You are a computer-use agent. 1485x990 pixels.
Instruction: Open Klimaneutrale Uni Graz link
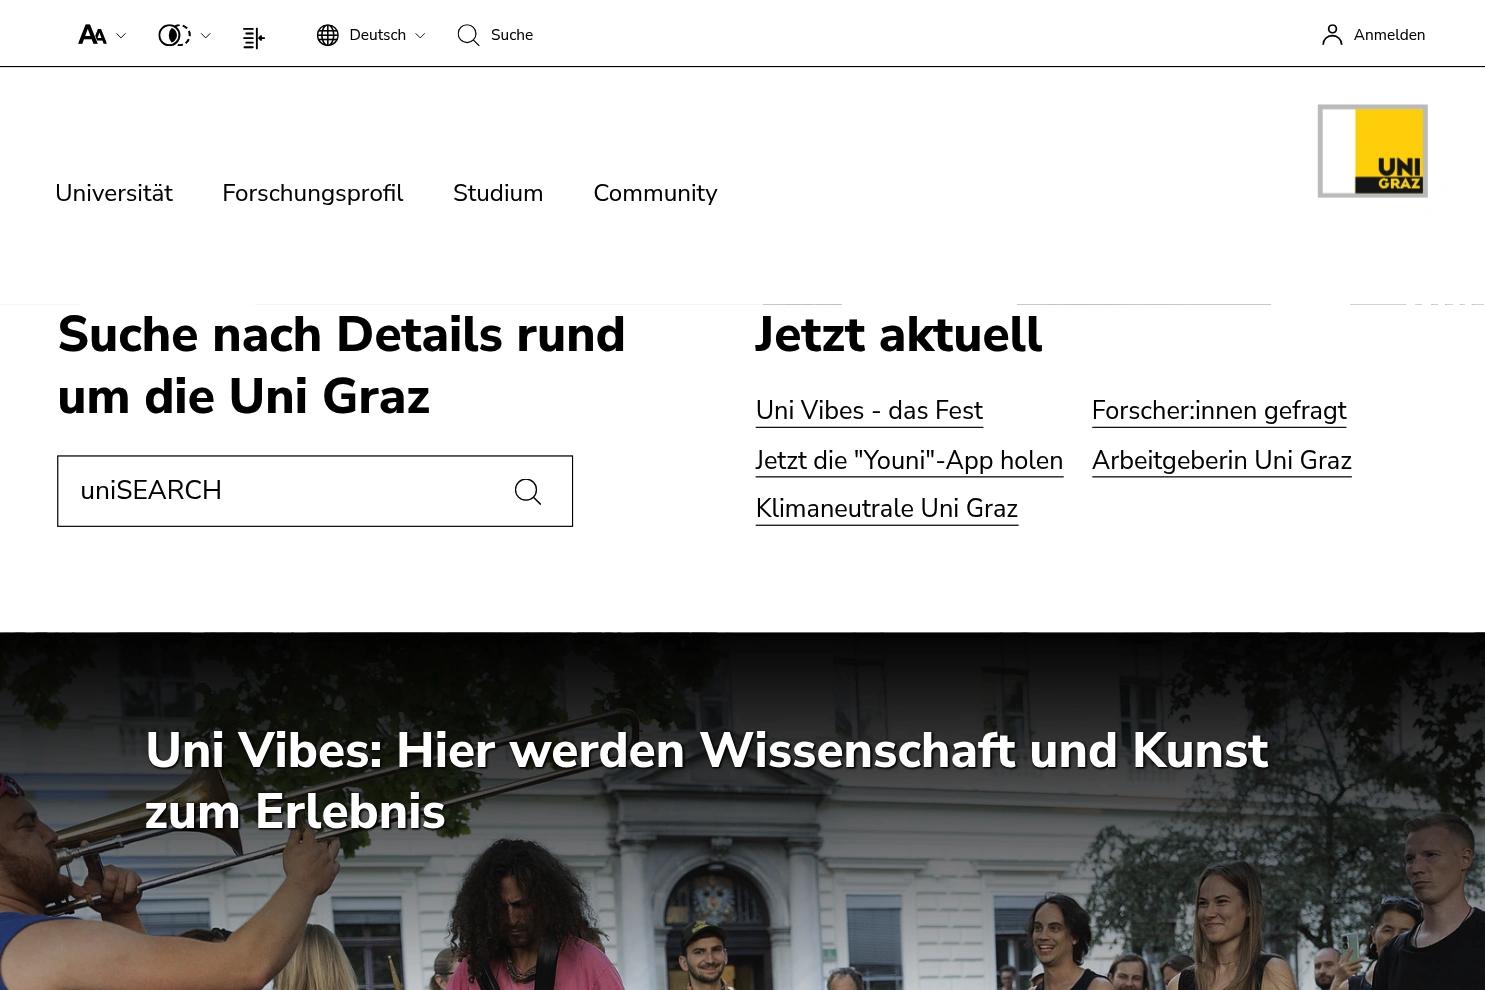click(x=887, y=509)
